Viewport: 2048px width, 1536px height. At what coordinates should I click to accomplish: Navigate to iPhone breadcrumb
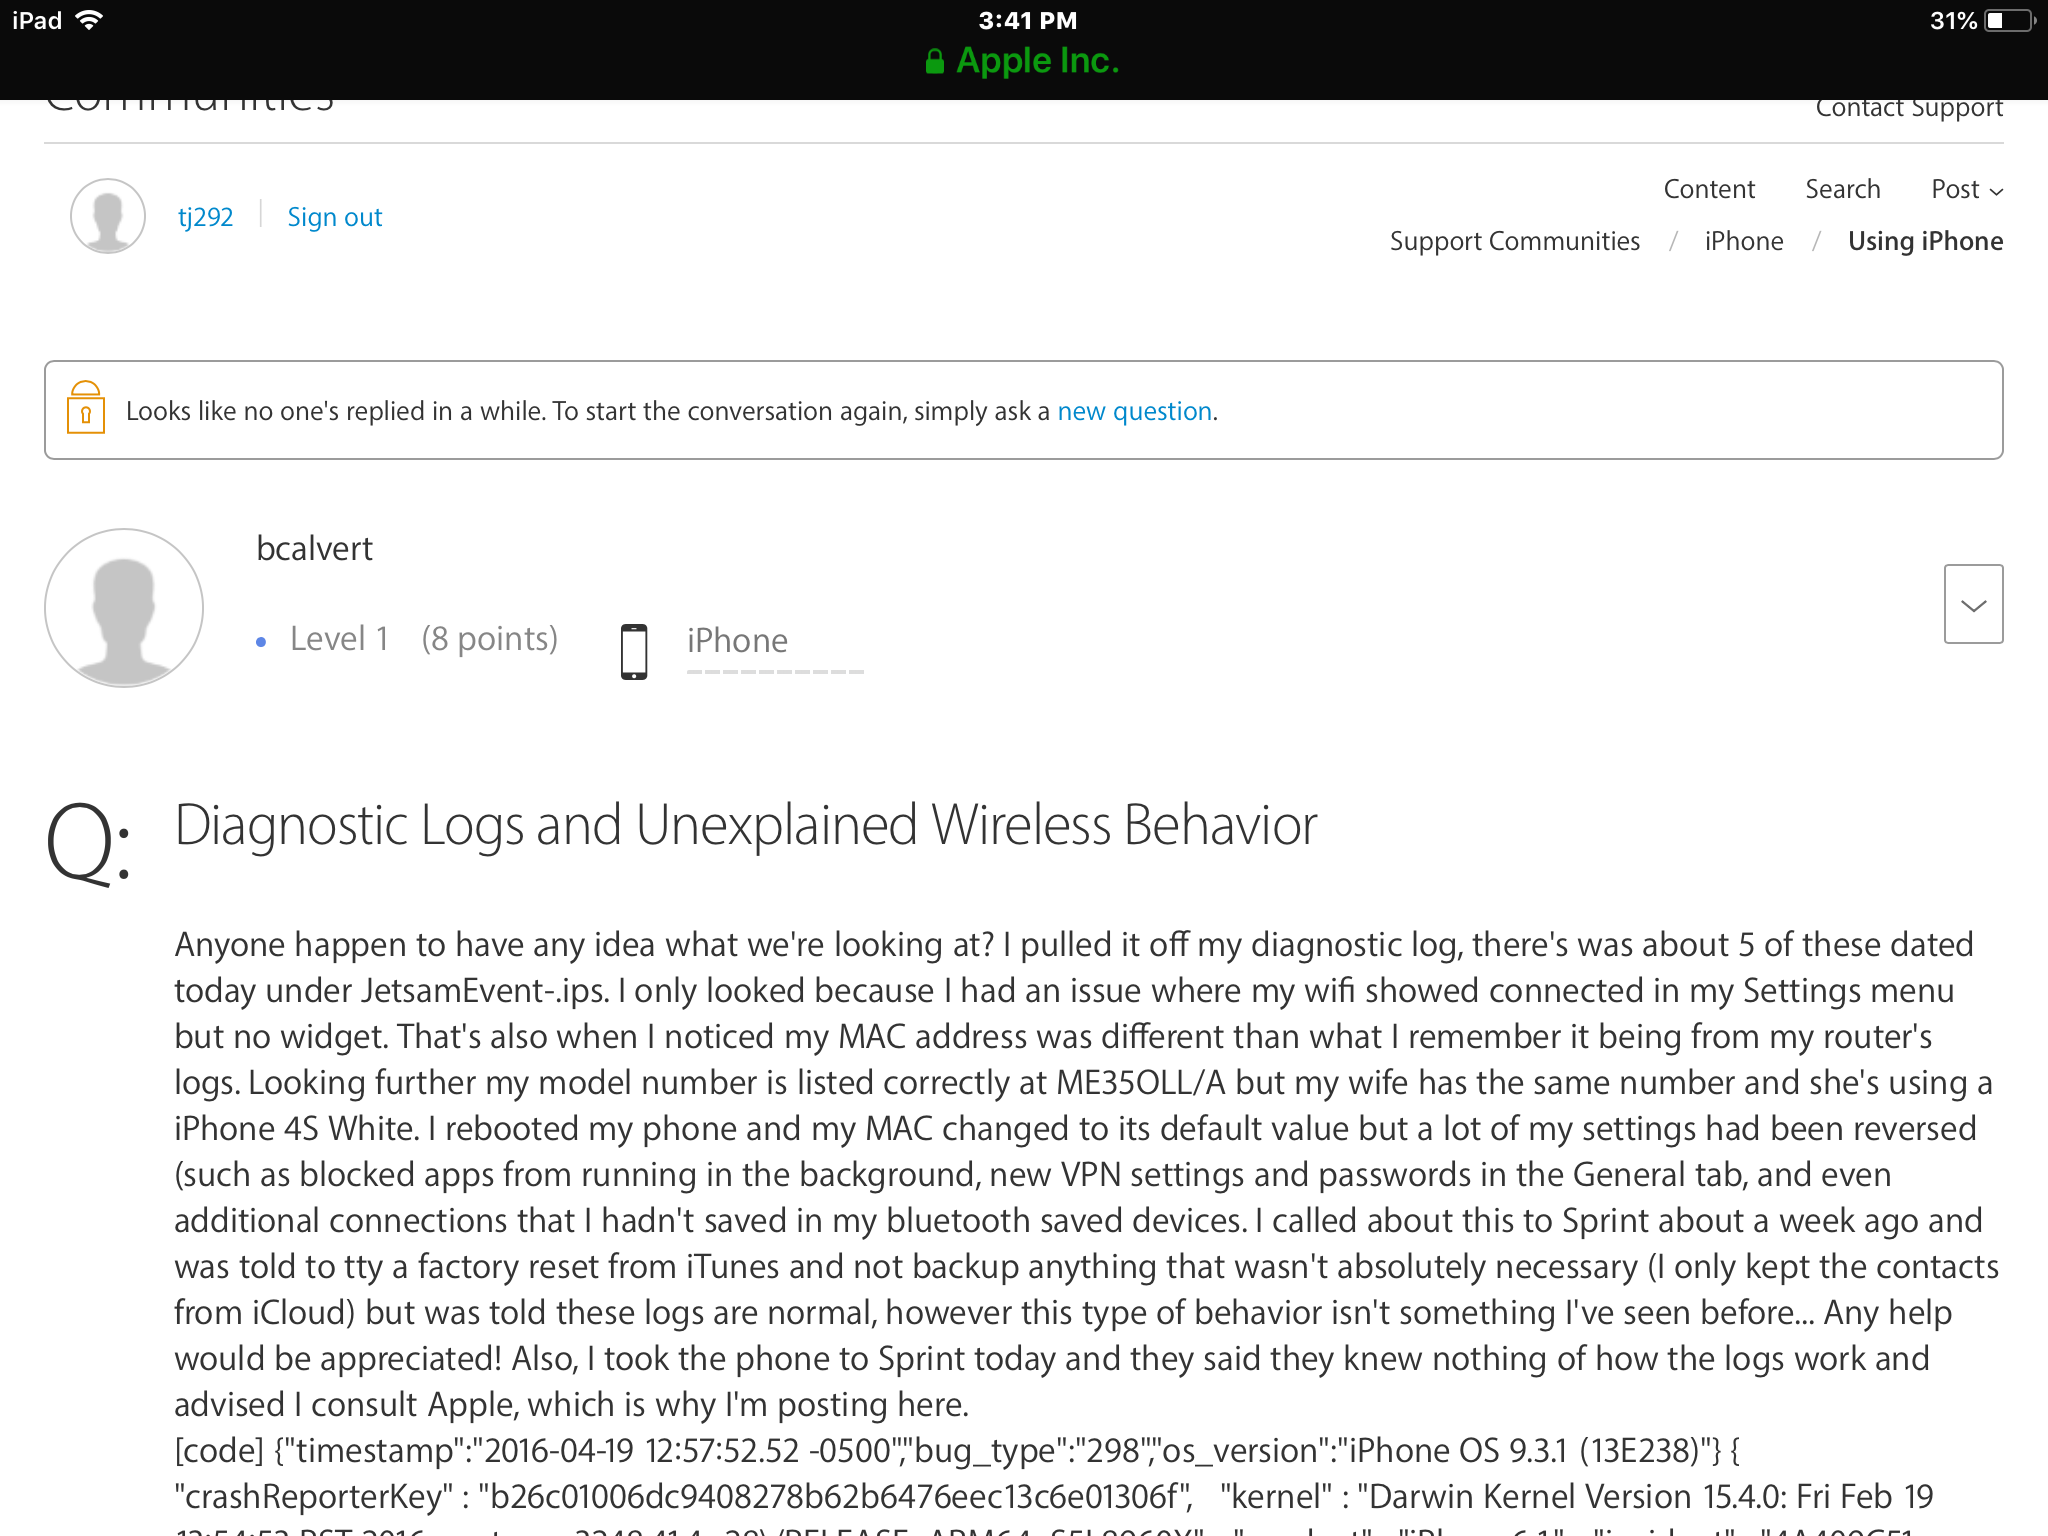(x=1743, y=241)
